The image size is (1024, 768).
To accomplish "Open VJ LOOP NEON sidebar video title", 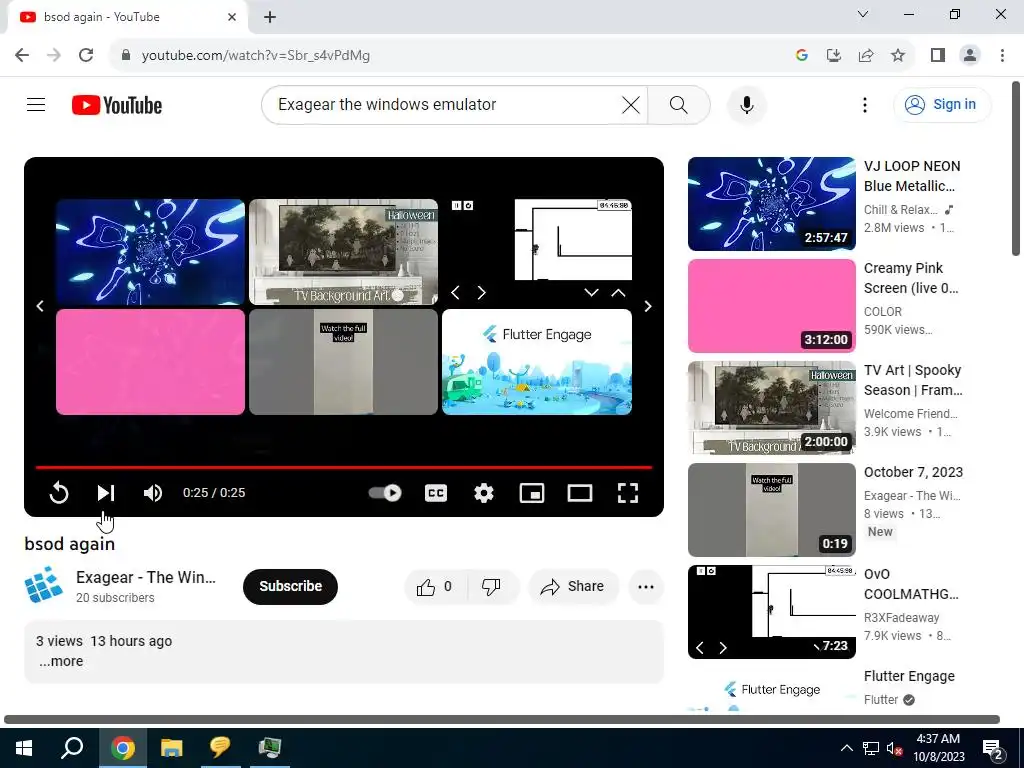I will pyautogui.click(x=912, y=176).
